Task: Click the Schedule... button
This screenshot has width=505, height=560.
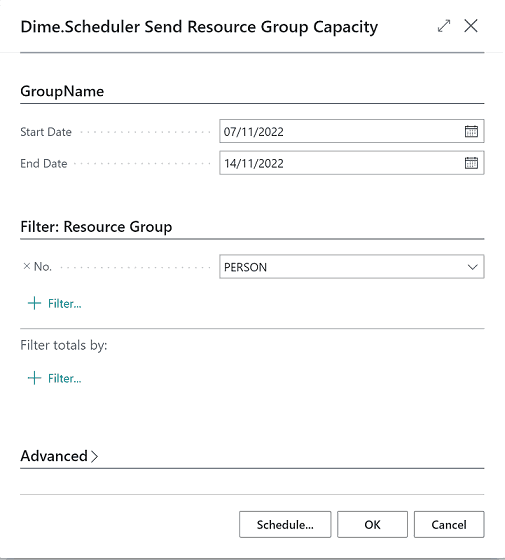Action: [x=285, y=524]
